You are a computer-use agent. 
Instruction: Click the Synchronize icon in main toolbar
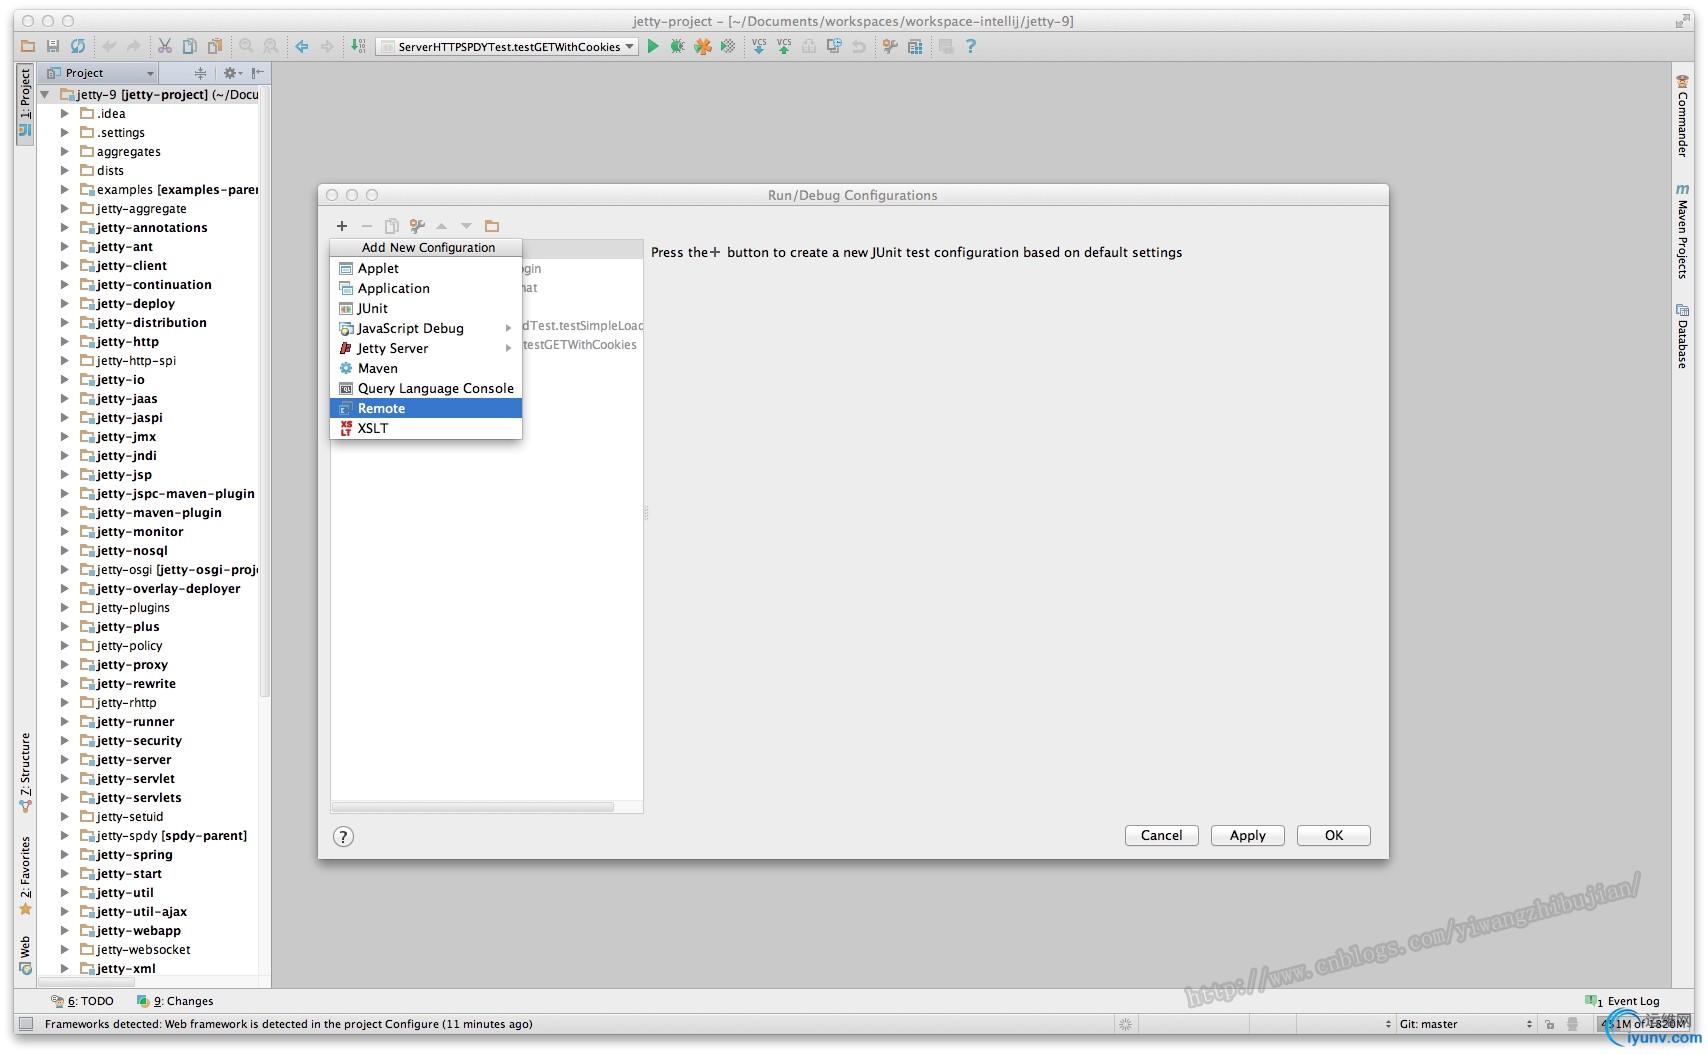click(78, 46)
